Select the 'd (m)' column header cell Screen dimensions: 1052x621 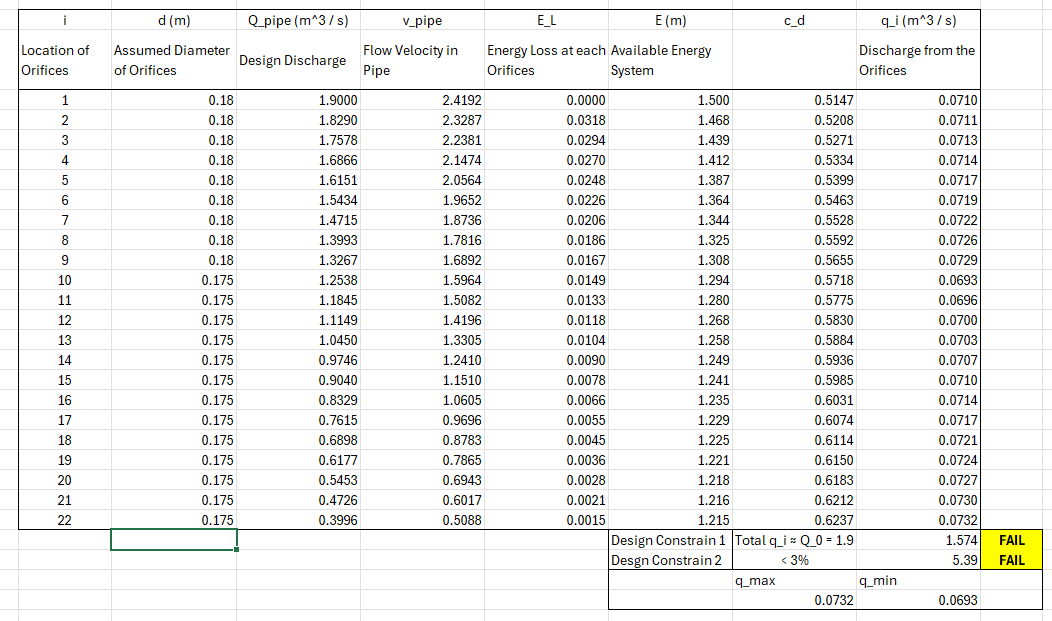click(172, 19)
